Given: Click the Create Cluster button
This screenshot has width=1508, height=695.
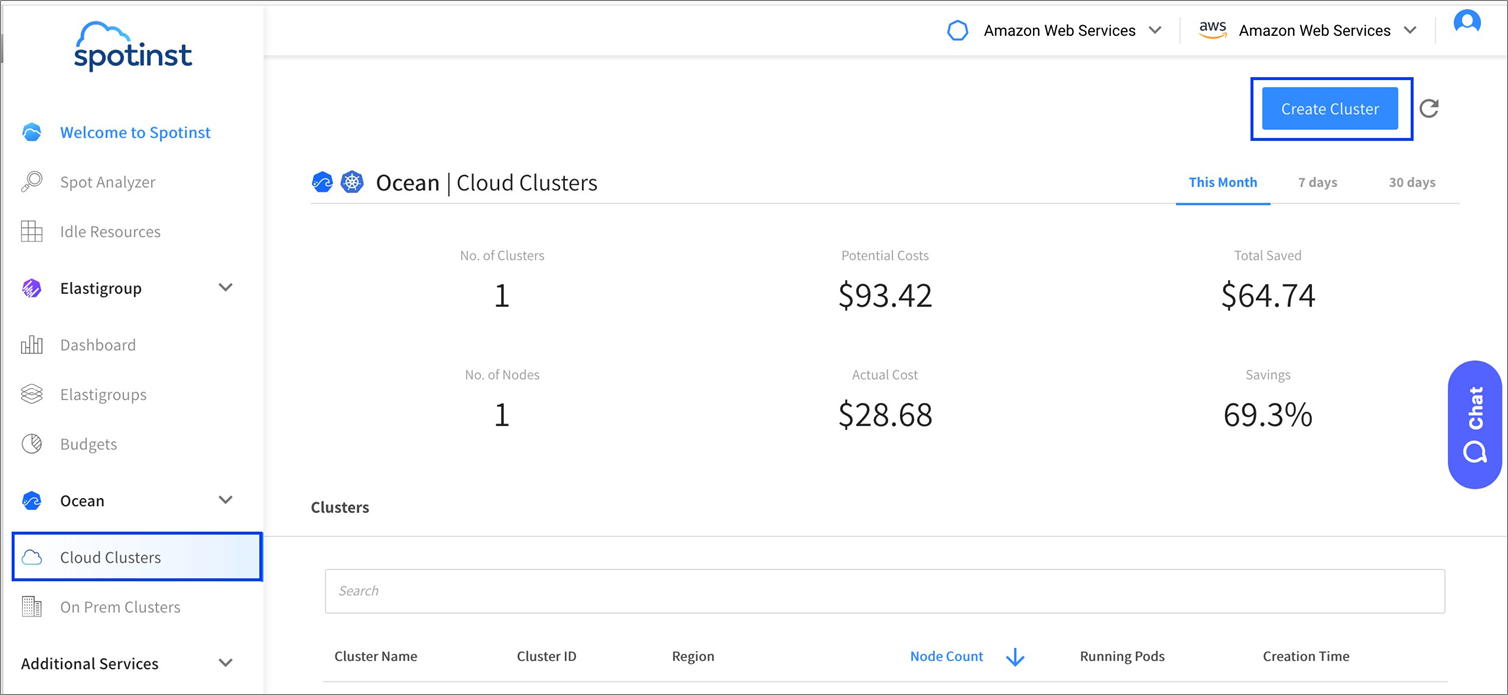Looking at the screenshot, I should point(1329,109).
